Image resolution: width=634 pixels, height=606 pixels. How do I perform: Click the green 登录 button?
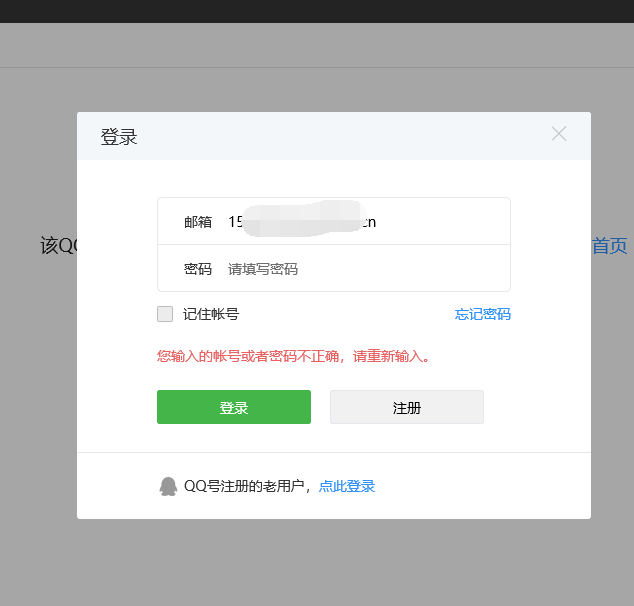[x=234, y=407]
